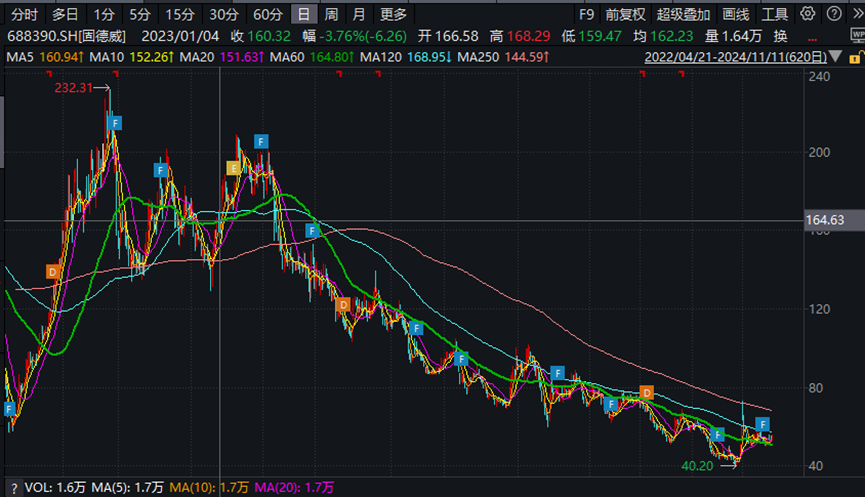Activate the 画线 drawing tool
Screen dimensions: 865x497
(x=736, y=14)
